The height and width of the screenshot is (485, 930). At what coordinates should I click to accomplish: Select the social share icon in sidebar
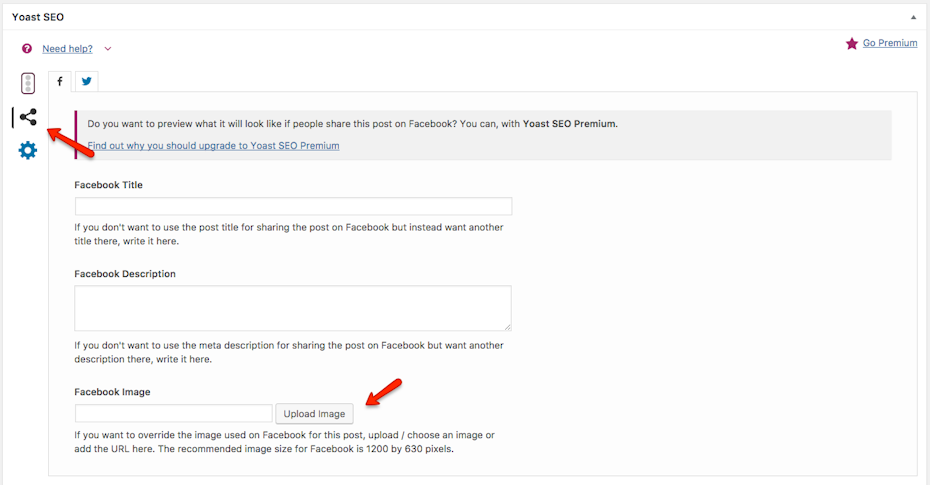pyautogui.click(x=28, y=118)
